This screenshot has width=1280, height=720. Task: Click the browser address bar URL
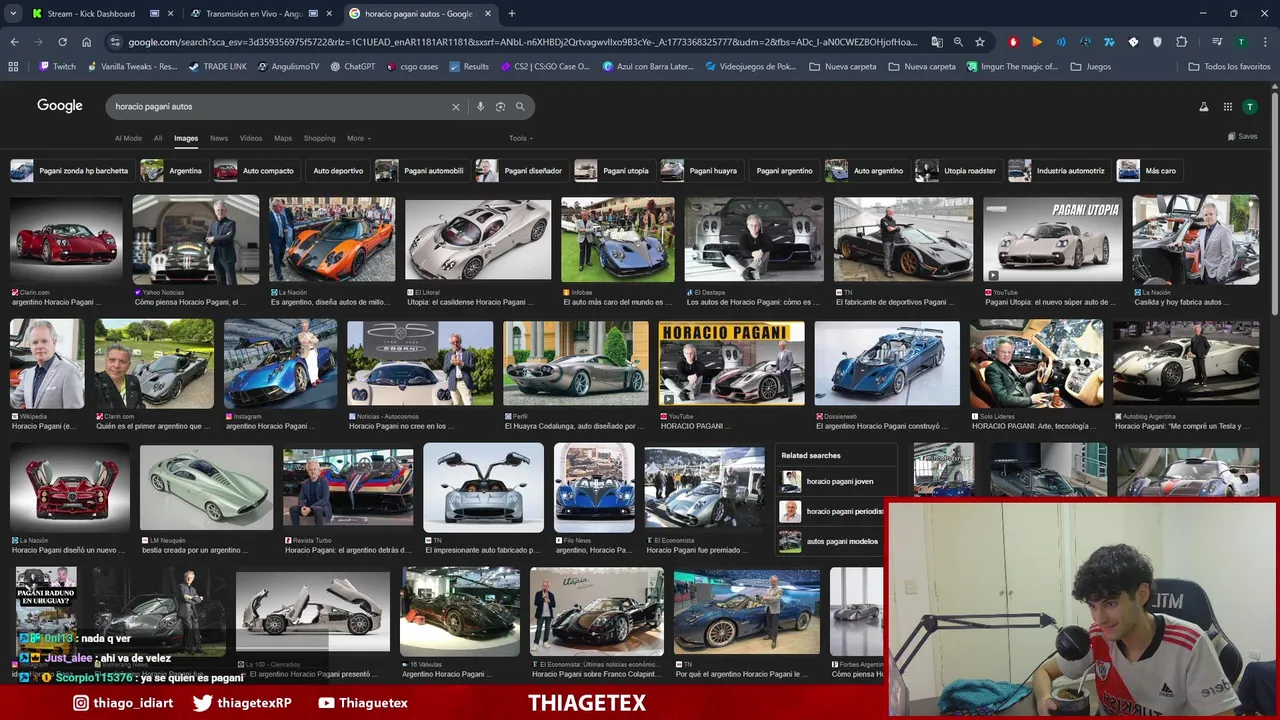click(523, 42)
